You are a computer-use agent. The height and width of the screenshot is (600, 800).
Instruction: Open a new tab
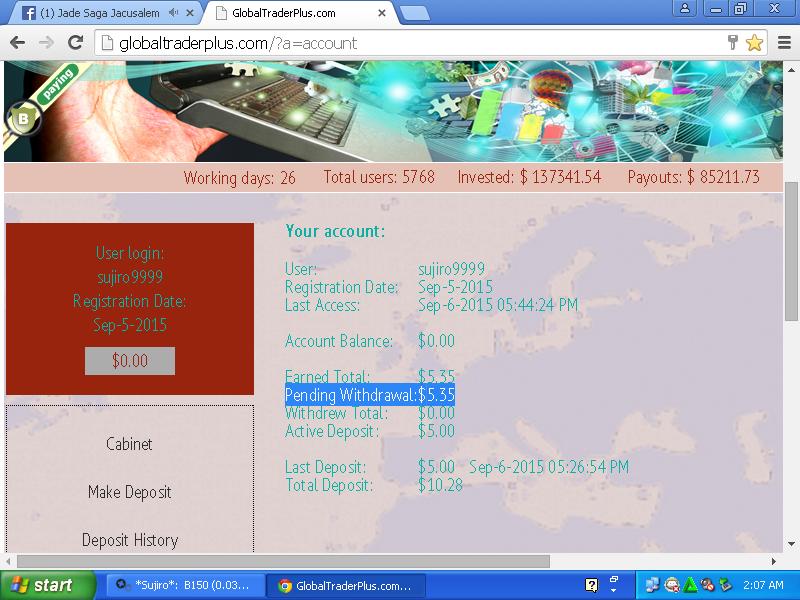coord(414,14)
